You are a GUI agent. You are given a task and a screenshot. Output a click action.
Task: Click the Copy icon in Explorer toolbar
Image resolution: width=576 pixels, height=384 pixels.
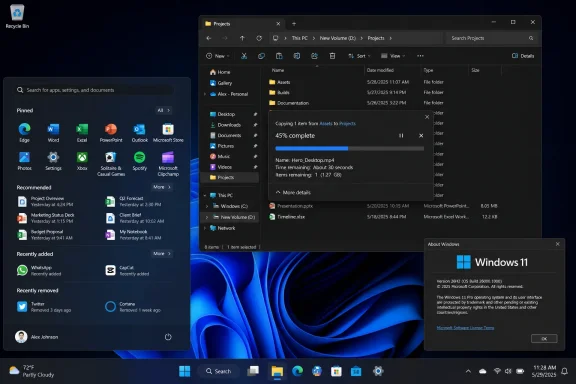(x=261, y=56)
